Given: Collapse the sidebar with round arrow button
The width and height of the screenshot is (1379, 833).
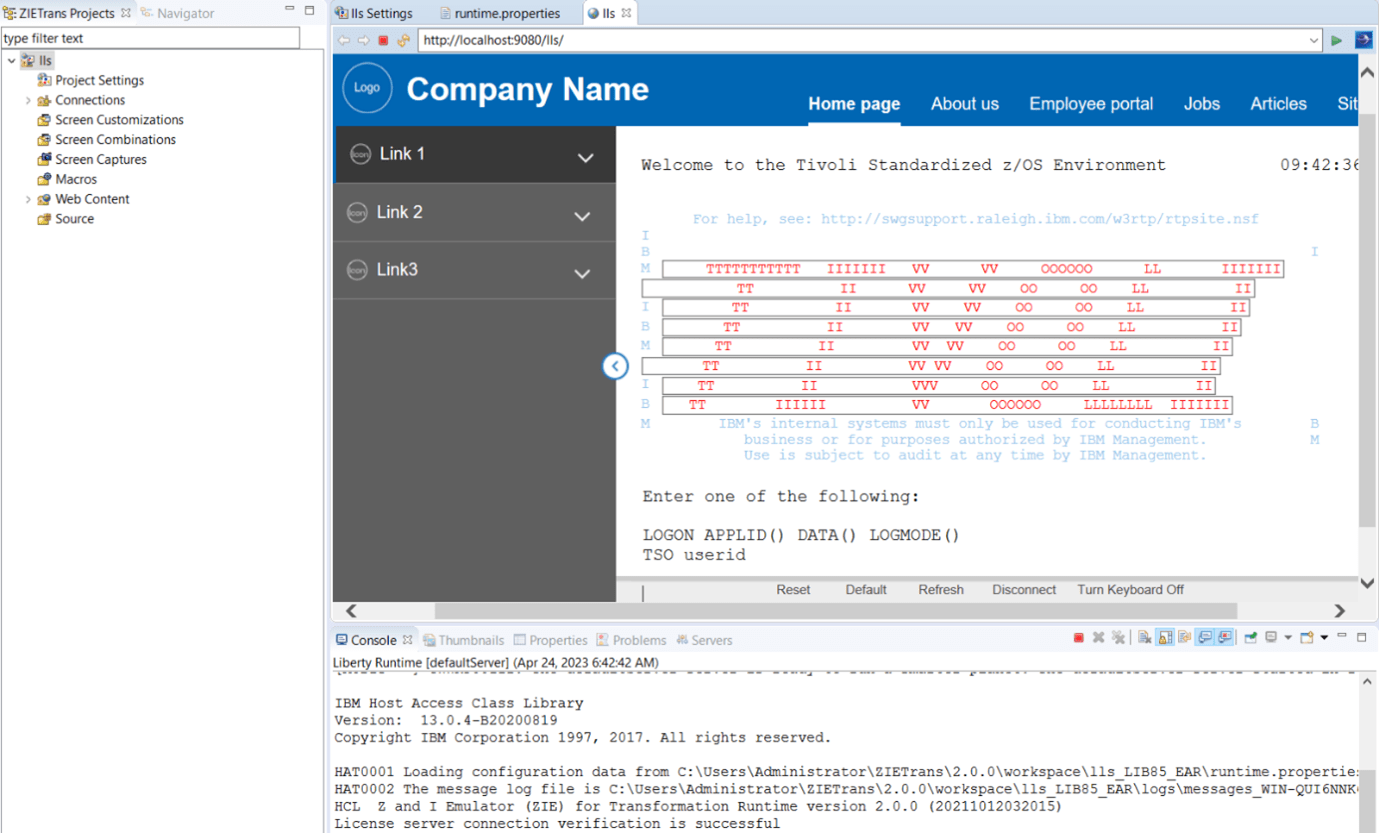Looking at the screenshot, I should pos(615,366).
